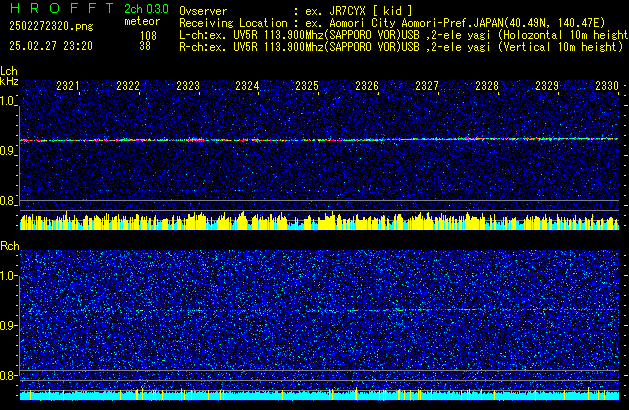Click the meteor label
629x410 pixels.
click(x=142, y=21)
